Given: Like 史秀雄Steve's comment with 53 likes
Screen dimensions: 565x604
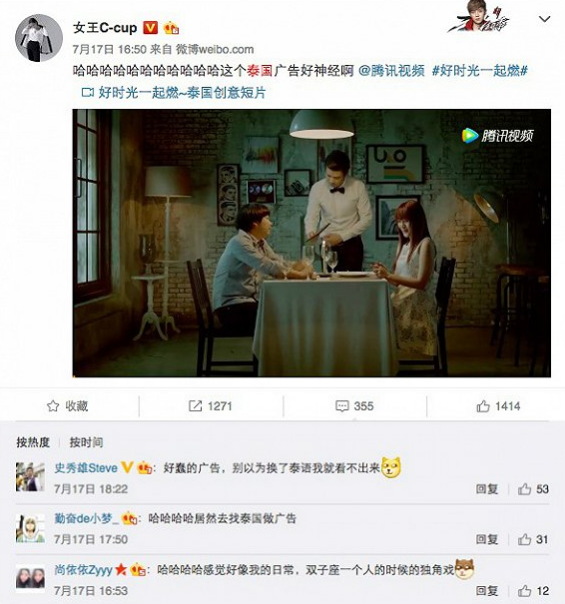Looking at the screenshot, I should [x=524, y=489].
